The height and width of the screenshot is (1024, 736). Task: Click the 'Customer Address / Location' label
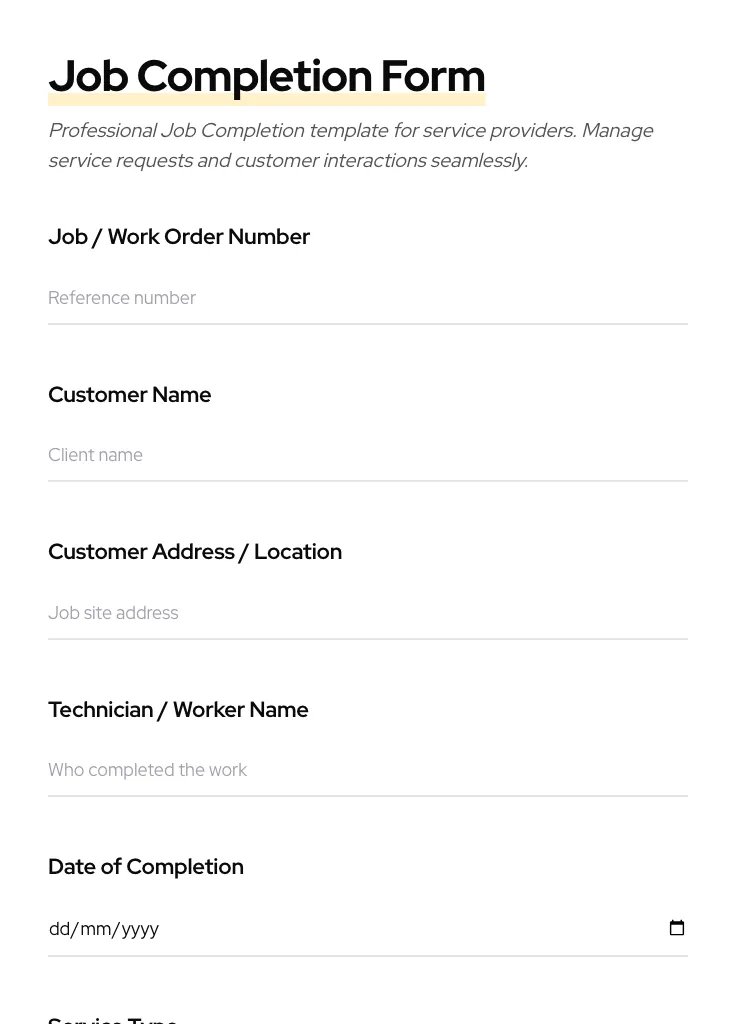[195, 552]
